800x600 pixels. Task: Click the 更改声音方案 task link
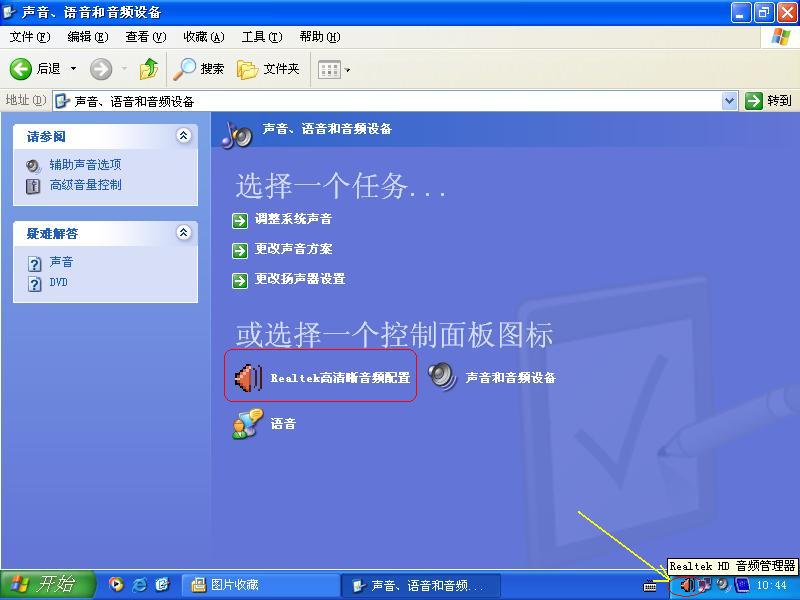point(293,249)
